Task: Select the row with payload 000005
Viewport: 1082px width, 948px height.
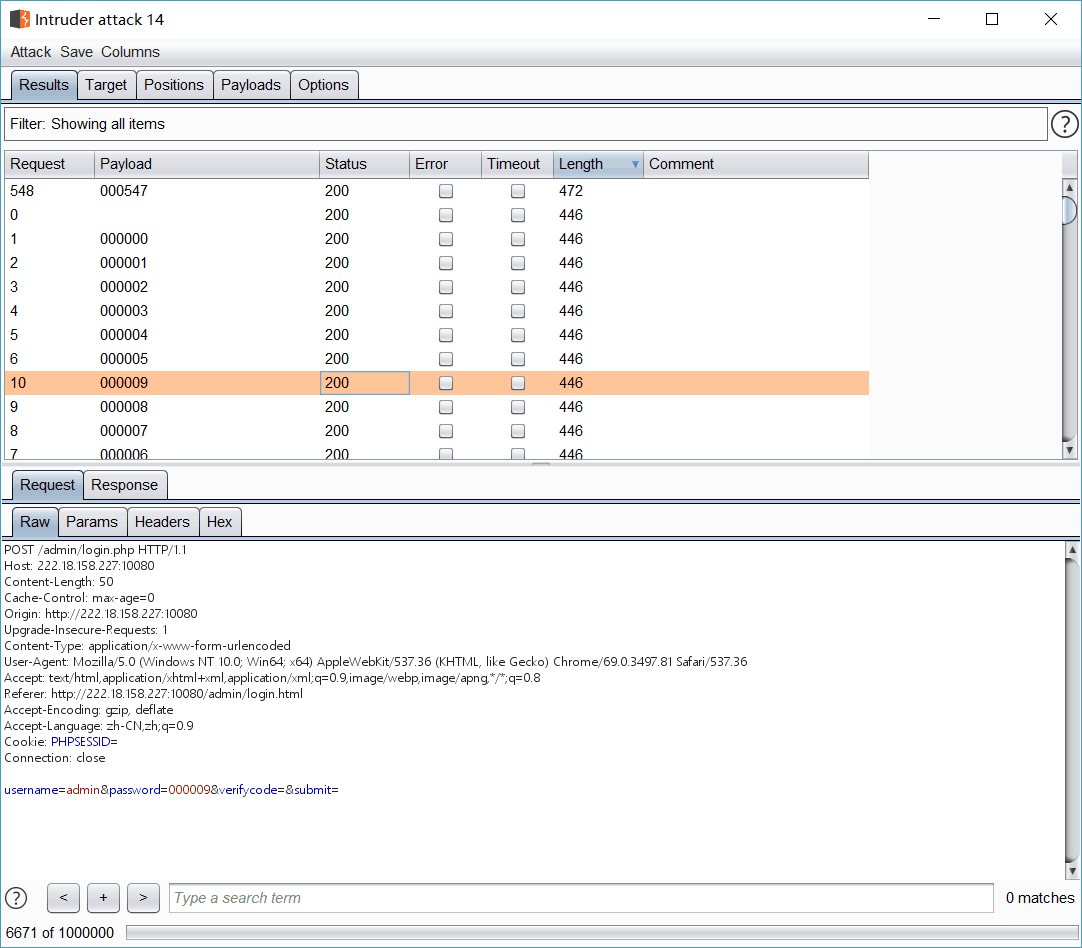Action: (x=436, y=359)
